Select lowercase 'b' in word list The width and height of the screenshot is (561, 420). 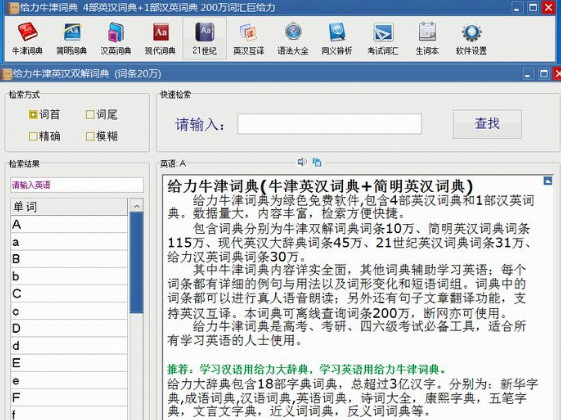(x=69, y=277)
